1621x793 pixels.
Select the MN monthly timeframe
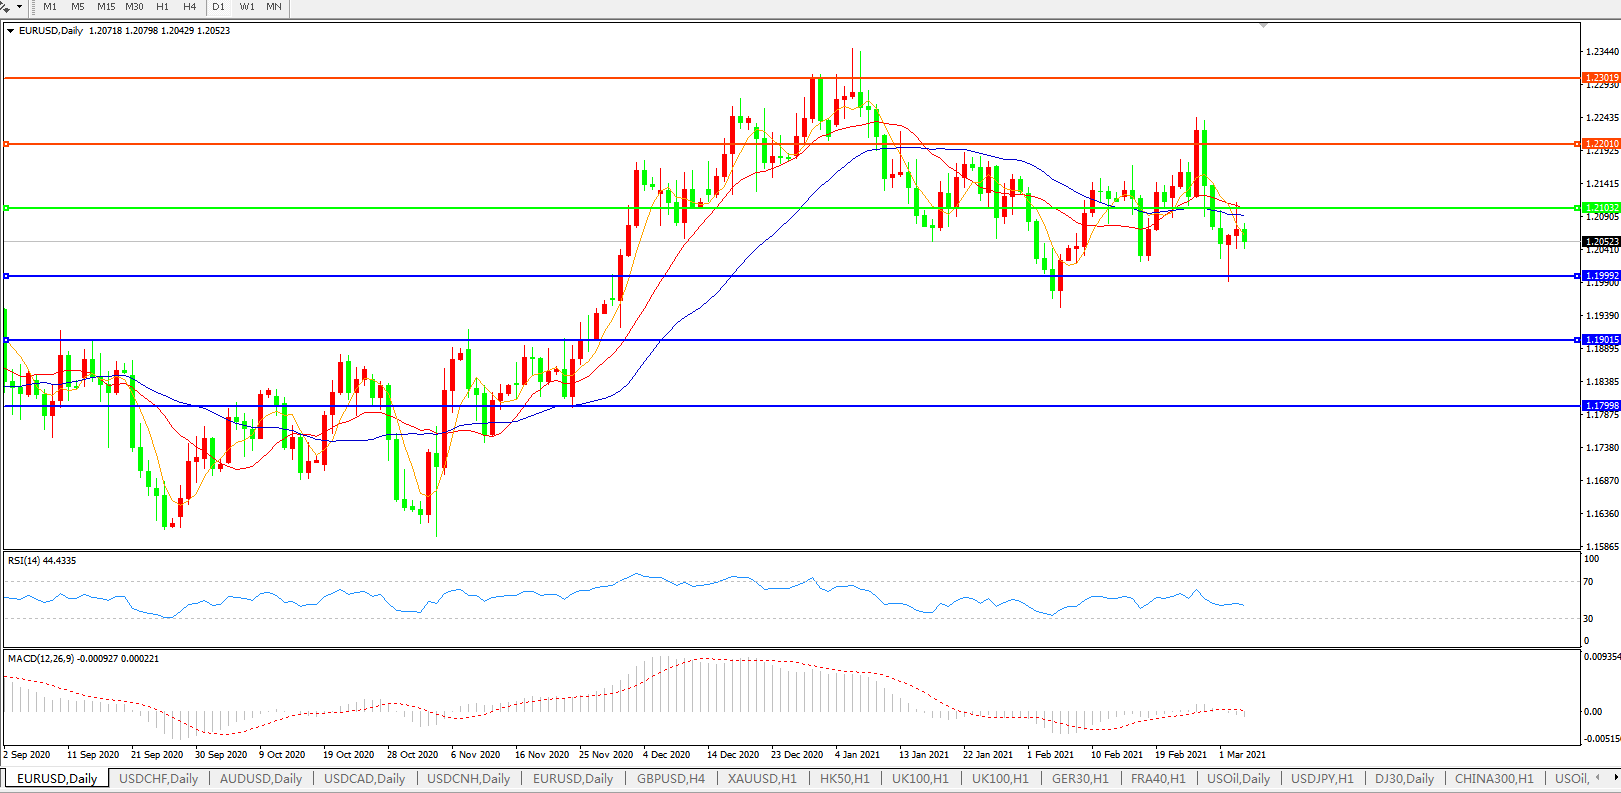point(274,7)
